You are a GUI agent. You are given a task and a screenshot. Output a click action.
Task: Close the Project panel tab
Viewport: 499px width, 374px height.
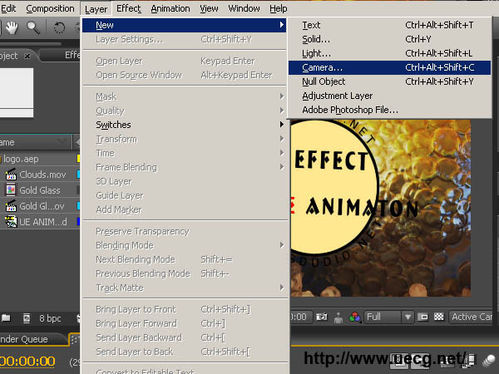click(x=27, y=56)
